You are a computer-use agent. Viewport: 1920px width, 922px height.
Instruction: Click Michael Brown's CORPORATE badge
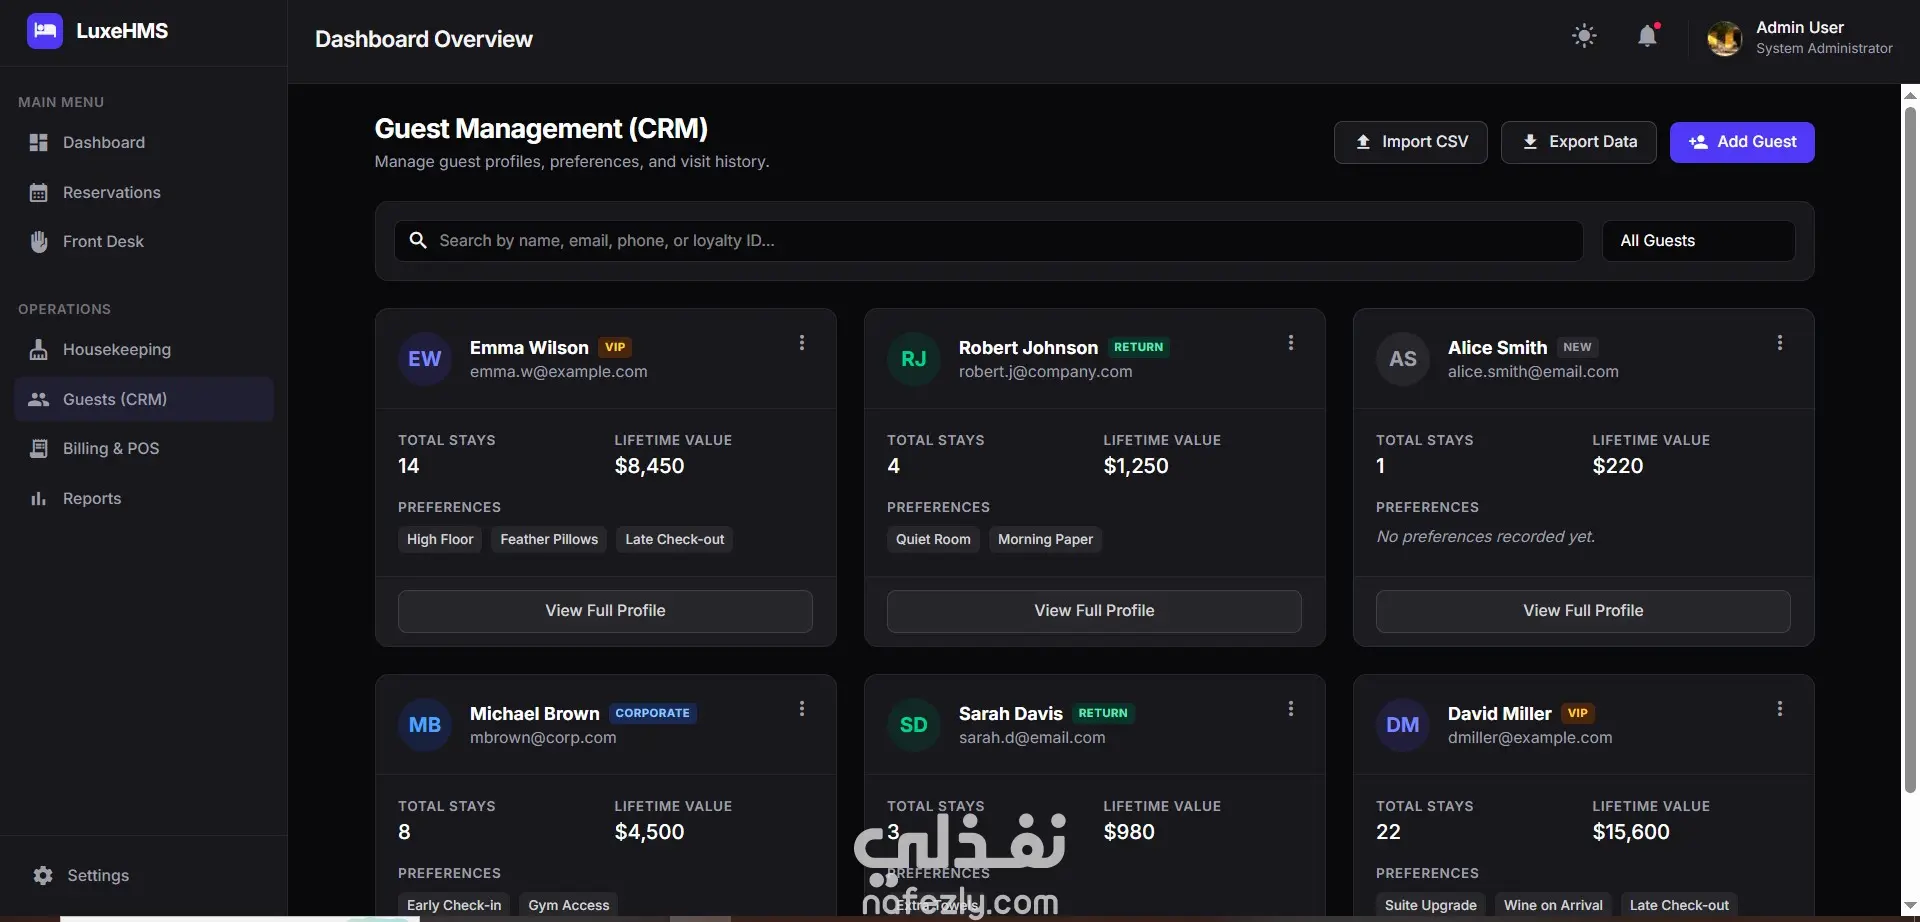pyautogui.click(x=652, y=713)
